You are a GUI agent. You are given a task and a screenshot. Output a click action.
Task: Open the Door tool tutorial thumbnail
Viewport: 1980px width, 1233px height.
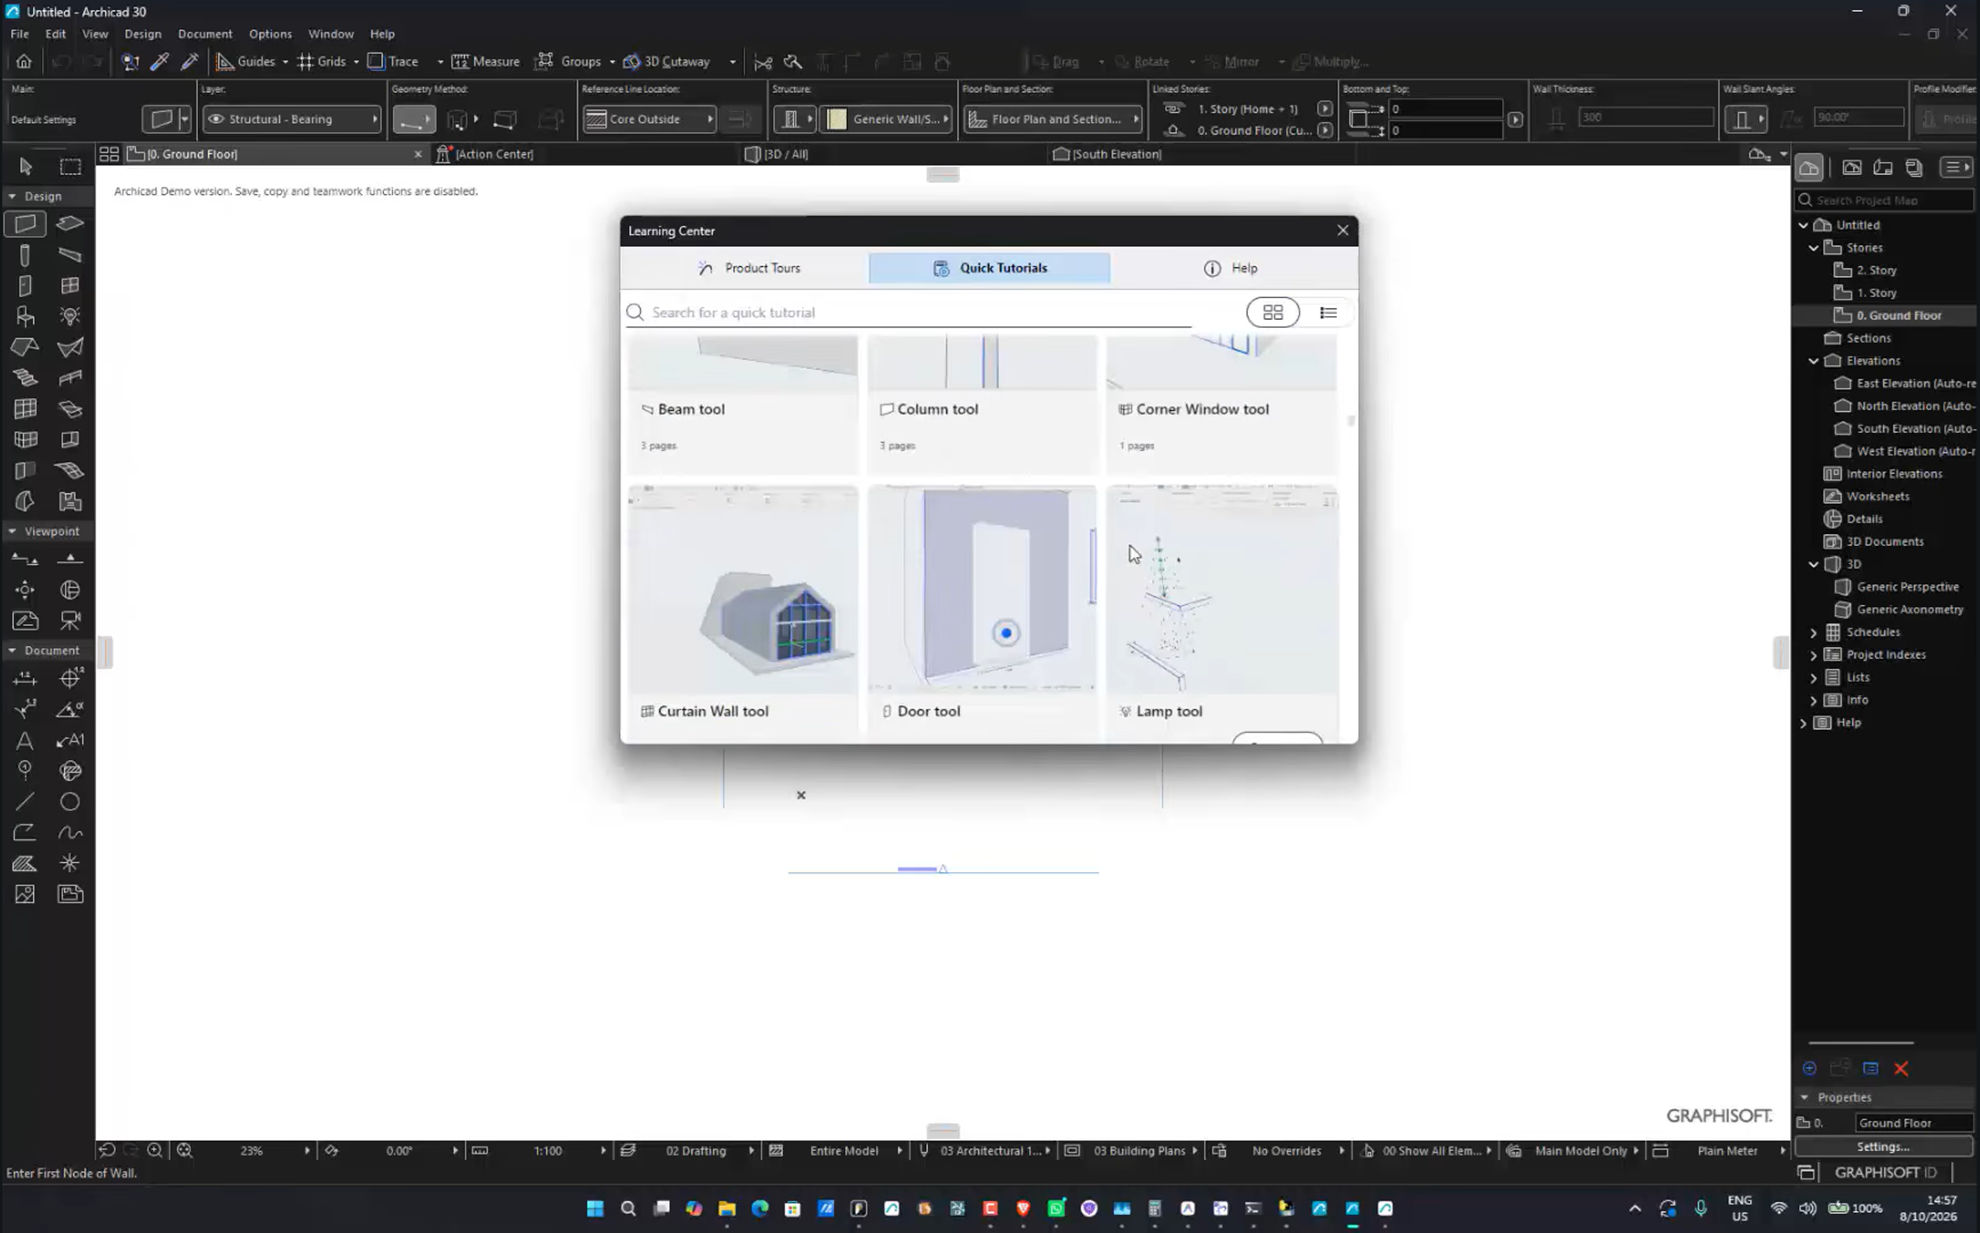982,589
